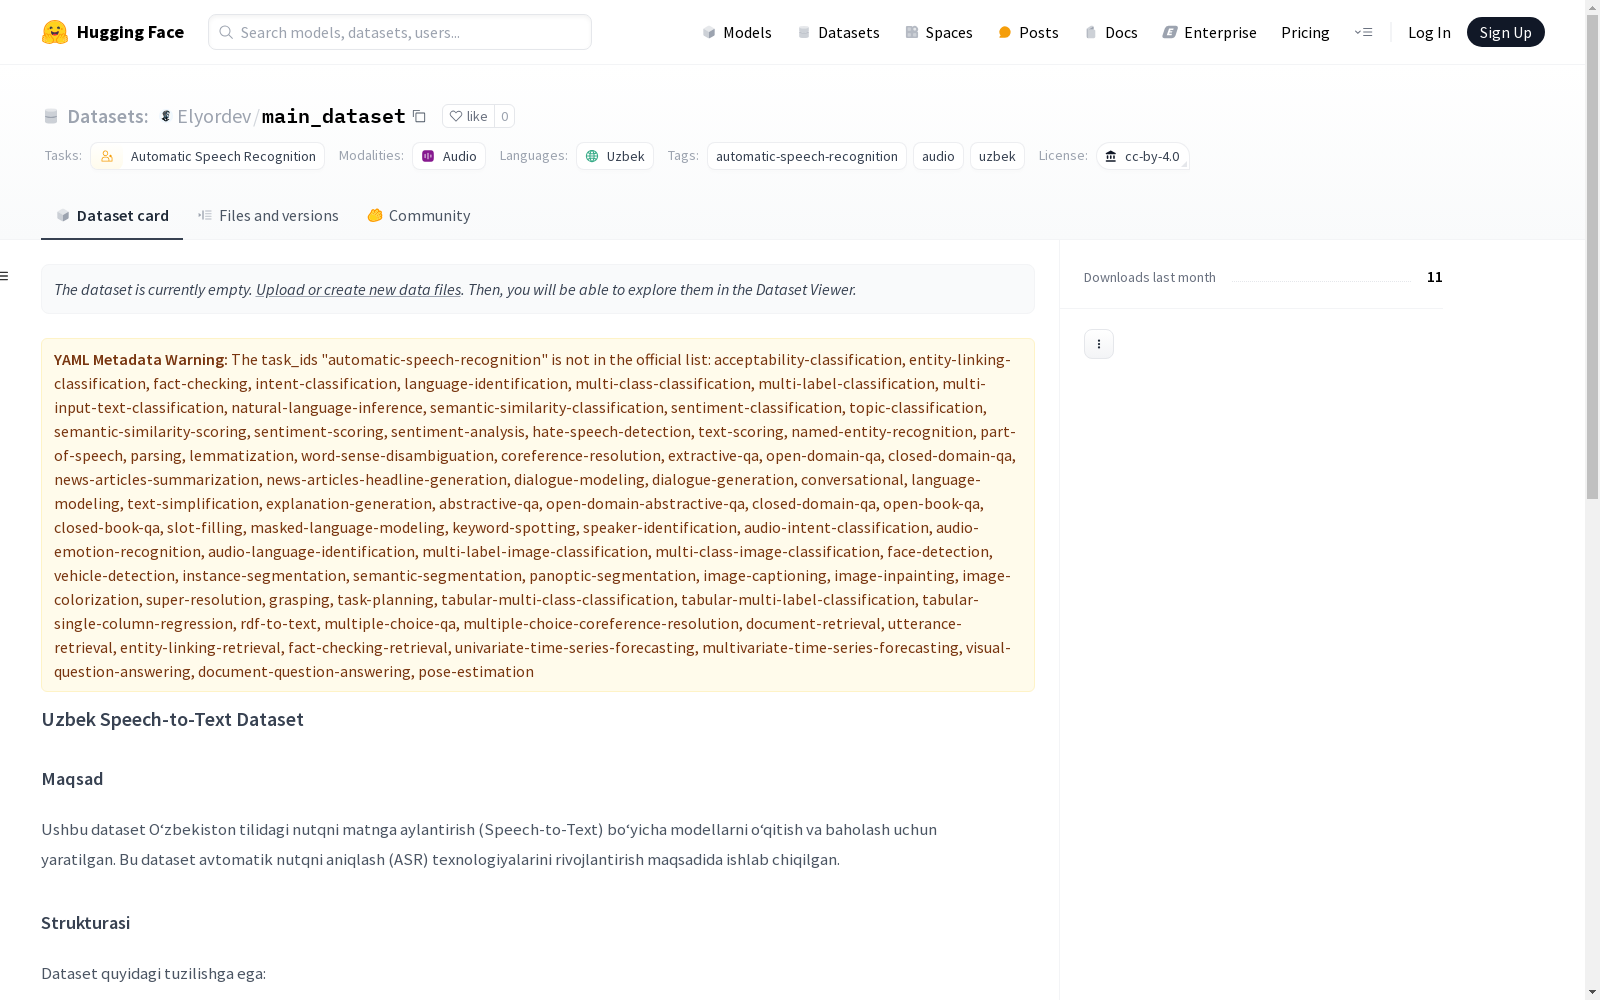The image size is (1600, 1000).
Task: Click the Log In link
Action: pyautogui.click(x=1429, y=32)
